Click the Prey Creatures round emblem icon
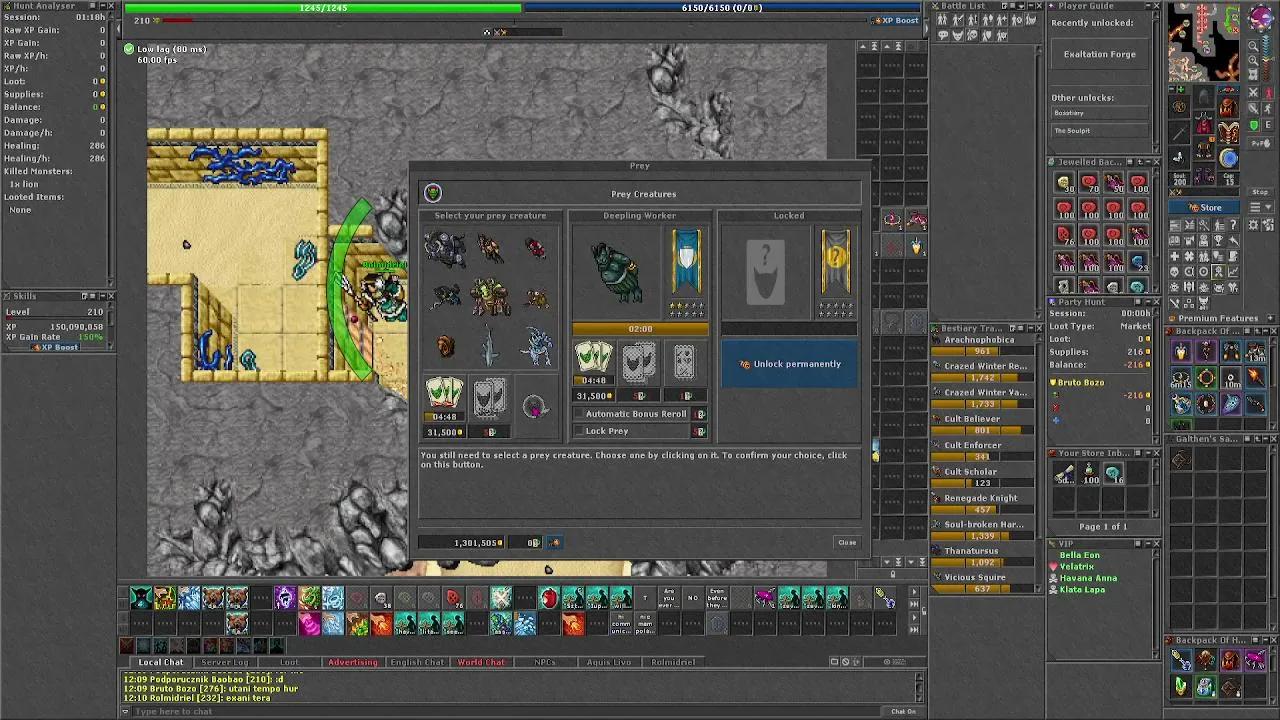 tap(433, 193)
